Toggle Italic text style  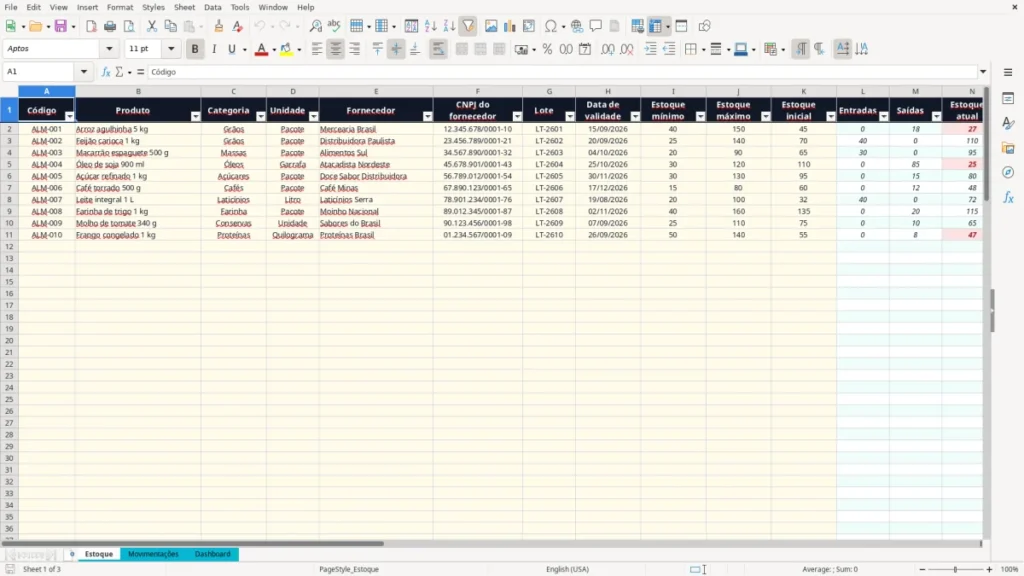click(214, 49)
